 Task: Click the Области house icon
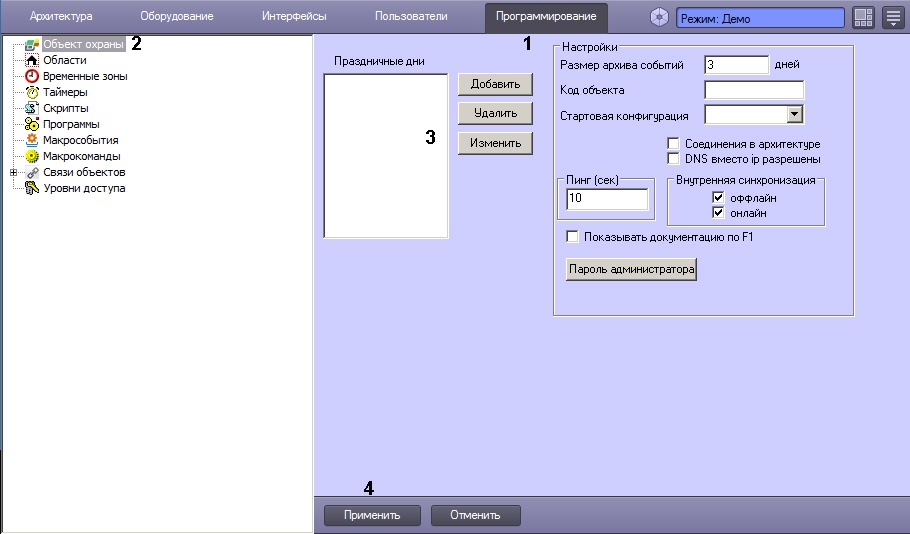point(32,60)
